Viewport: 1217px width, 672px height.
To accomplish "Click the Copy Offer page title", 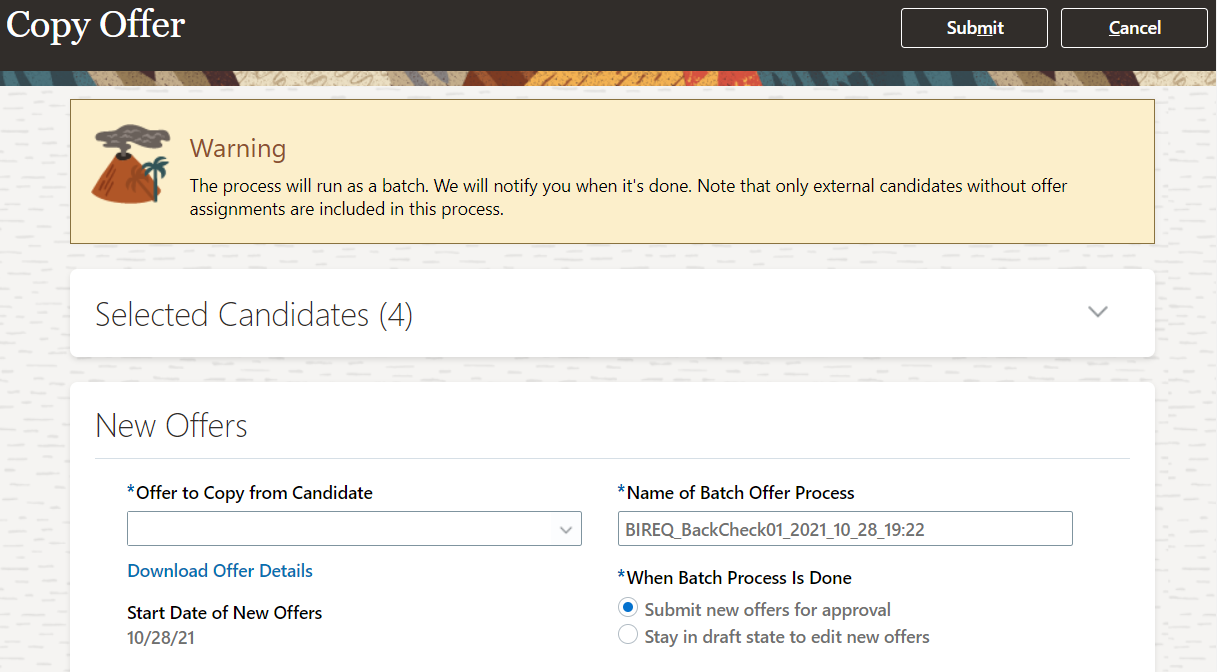I will coord(96,25).
